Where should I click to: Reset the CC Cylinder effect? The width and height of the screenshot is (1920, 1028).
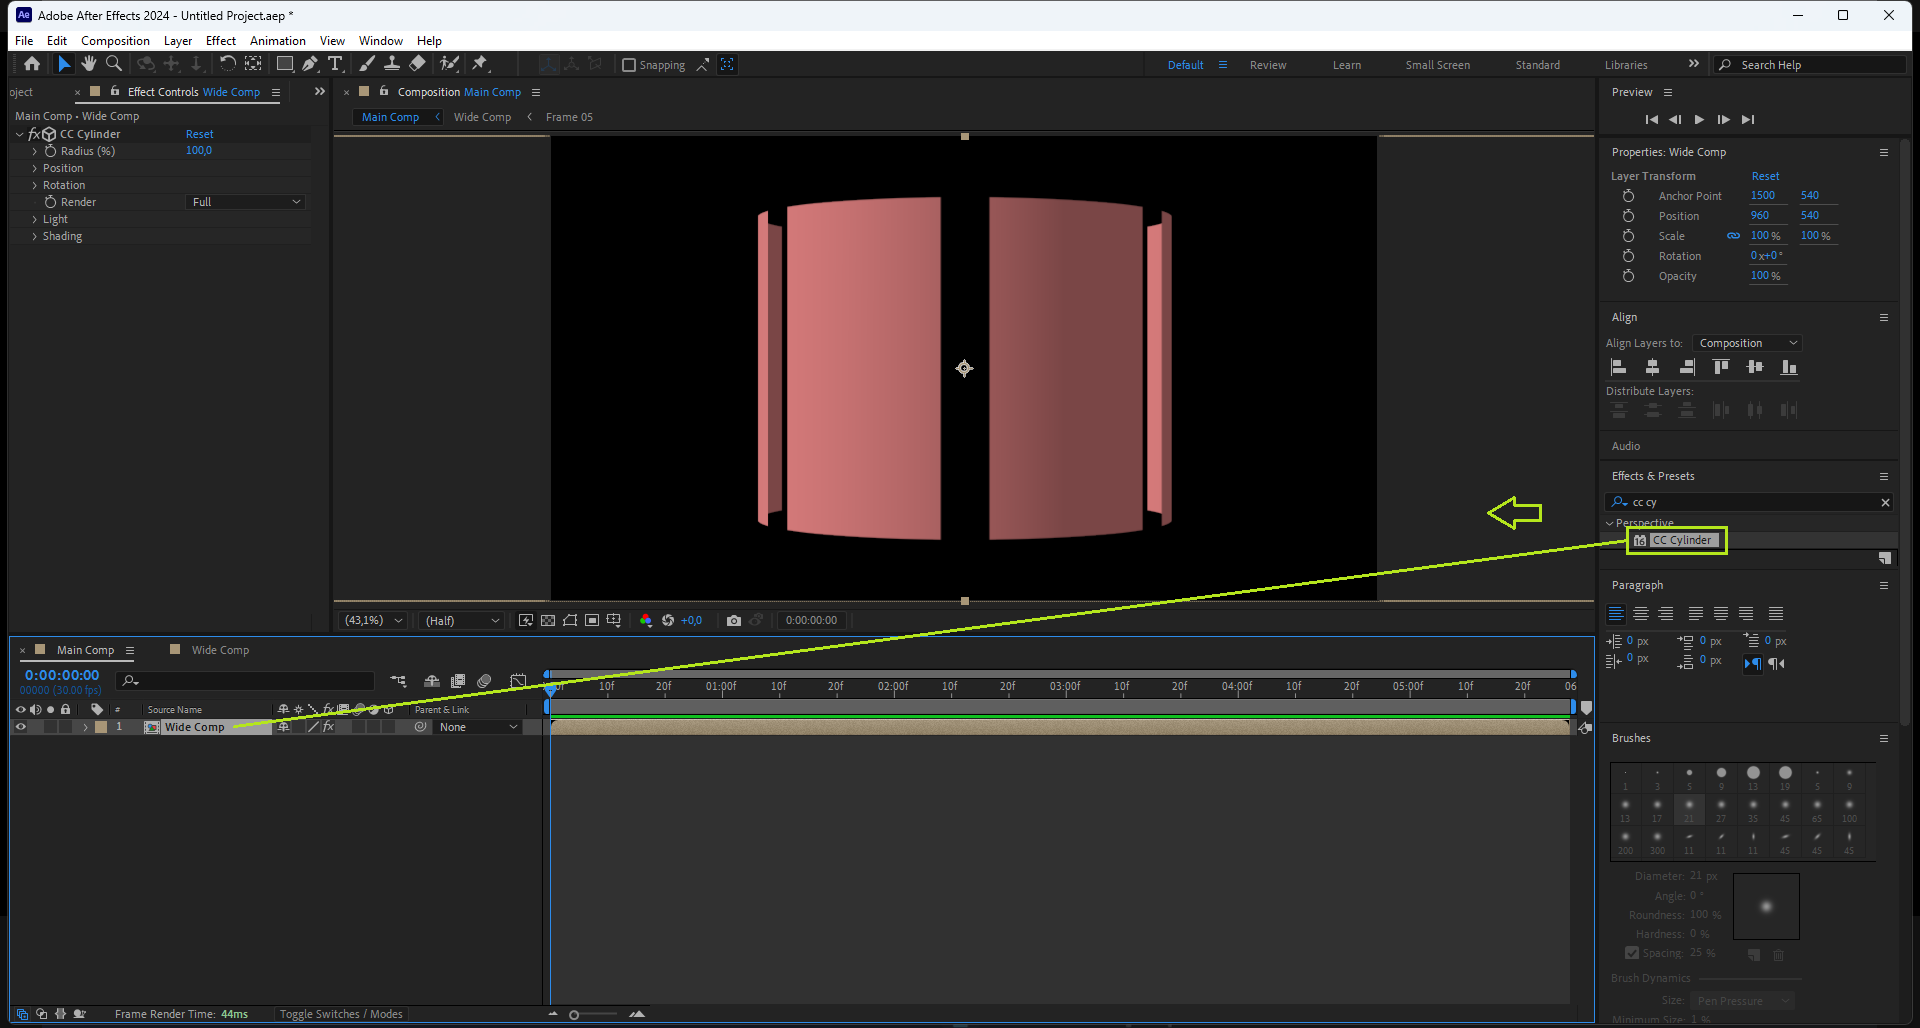199,134
